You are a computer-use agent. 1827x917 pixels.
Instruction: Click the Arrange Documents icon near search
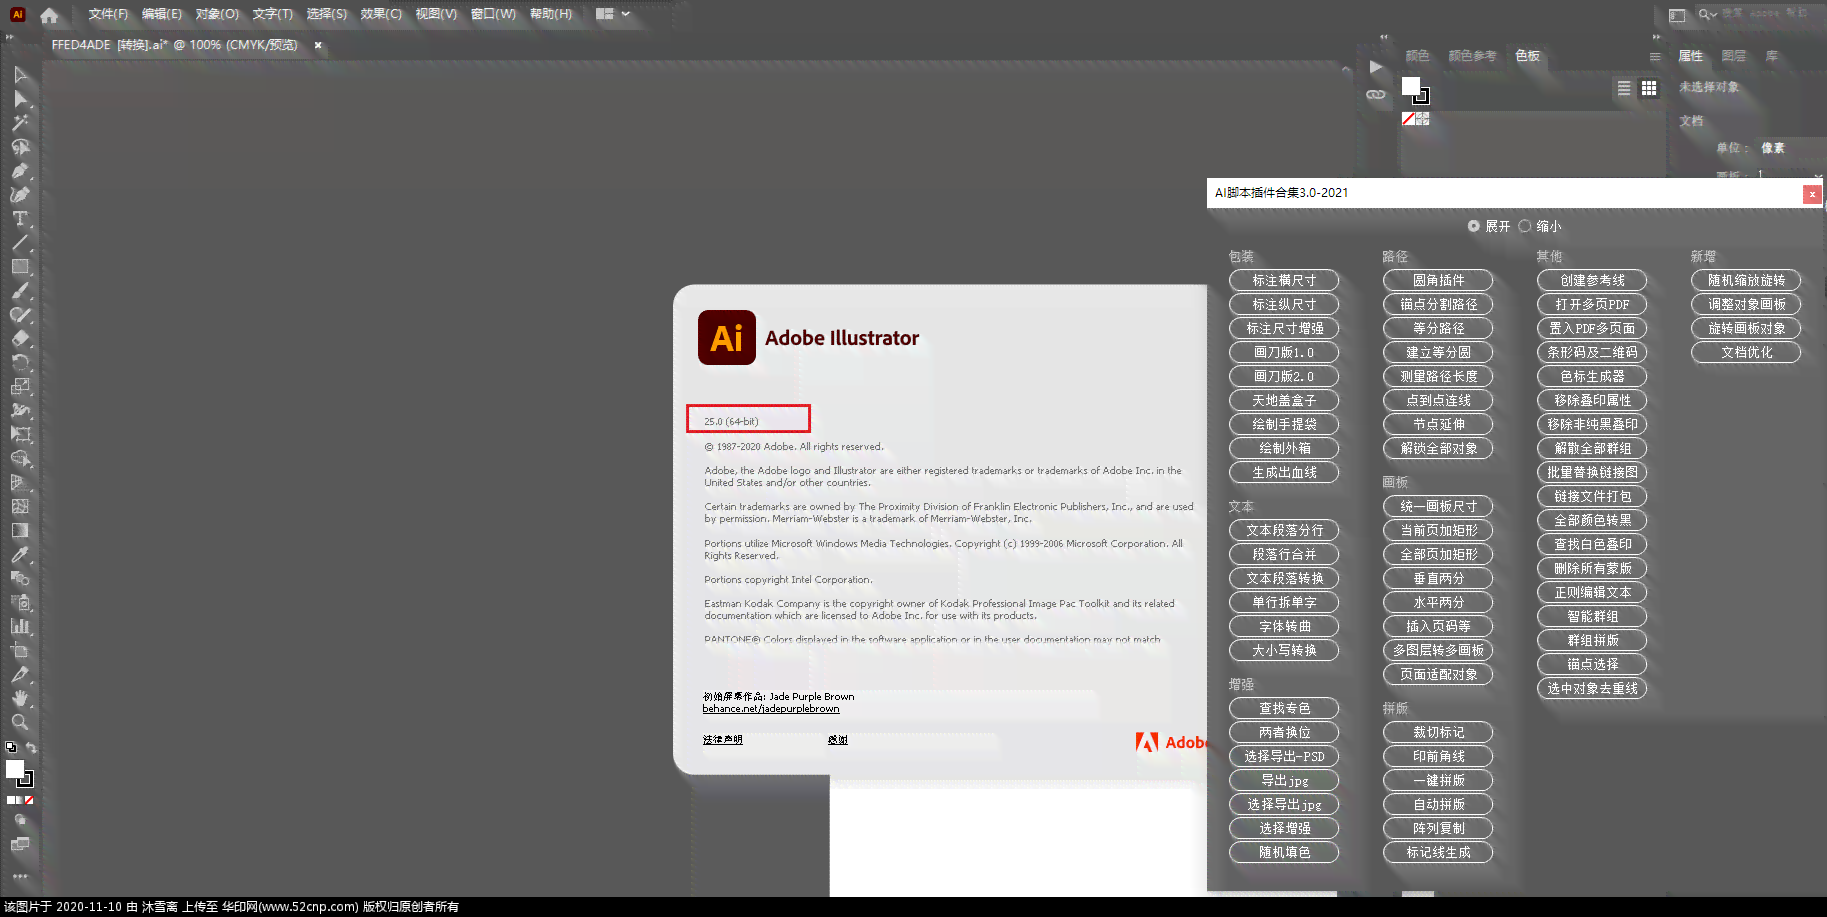[x=1677, y=15]
